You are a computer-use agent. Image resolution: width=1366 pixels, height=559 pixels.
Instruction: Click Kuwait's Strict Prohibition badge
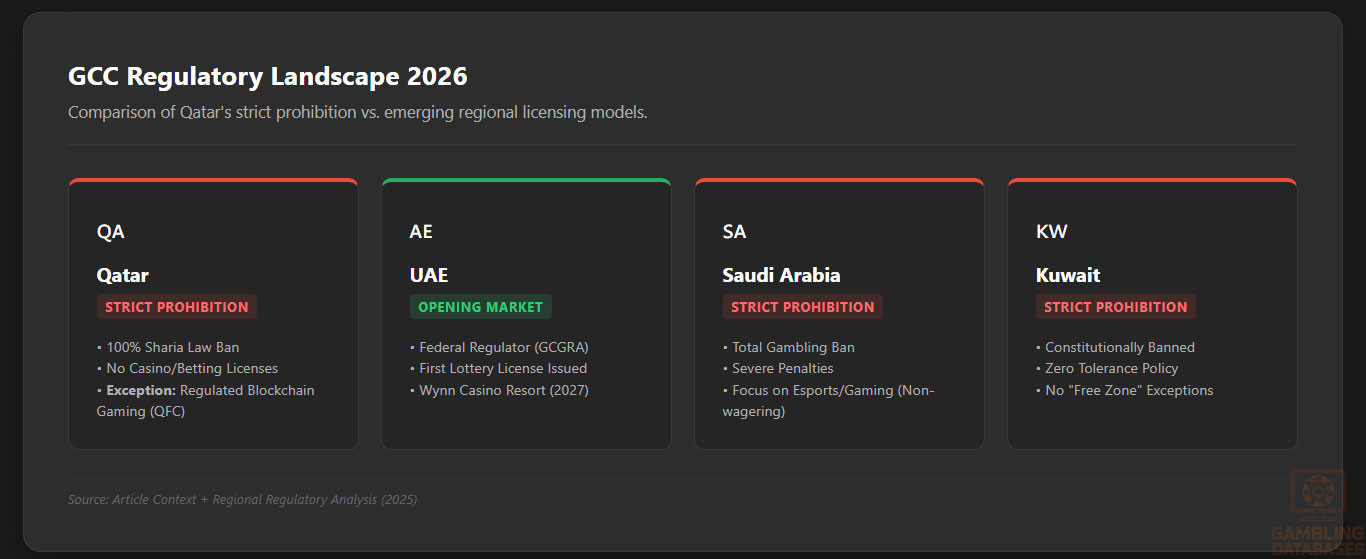pyautogui.click(x=1116, y=307)
